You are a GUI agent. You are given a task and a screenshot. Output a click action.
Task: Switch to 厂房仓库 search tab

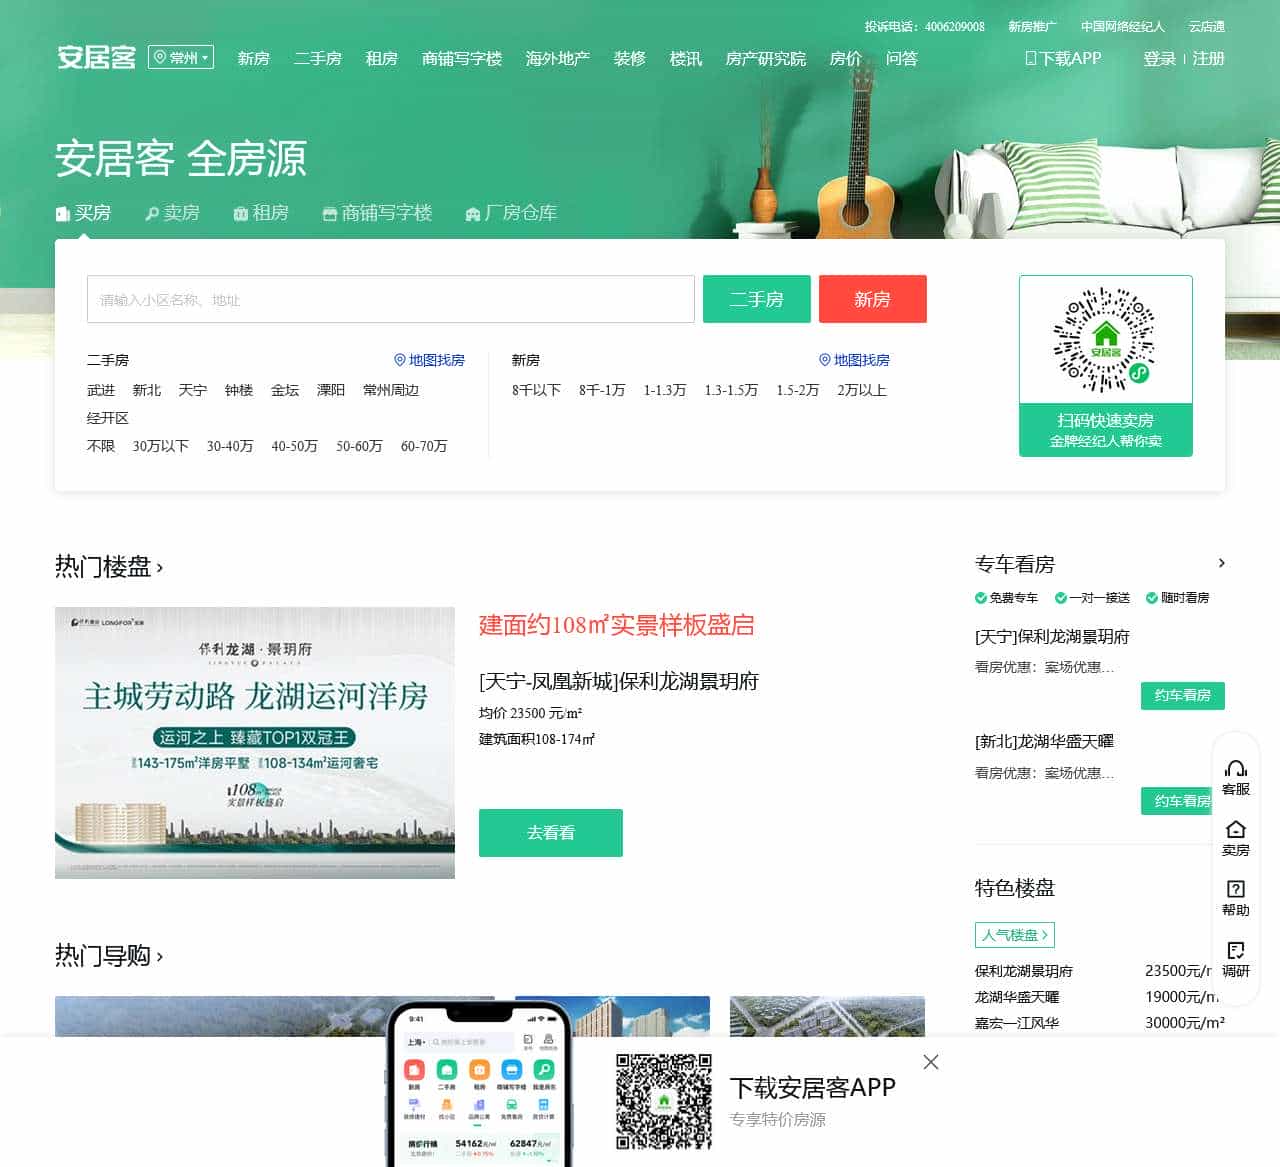pos(511,213)
